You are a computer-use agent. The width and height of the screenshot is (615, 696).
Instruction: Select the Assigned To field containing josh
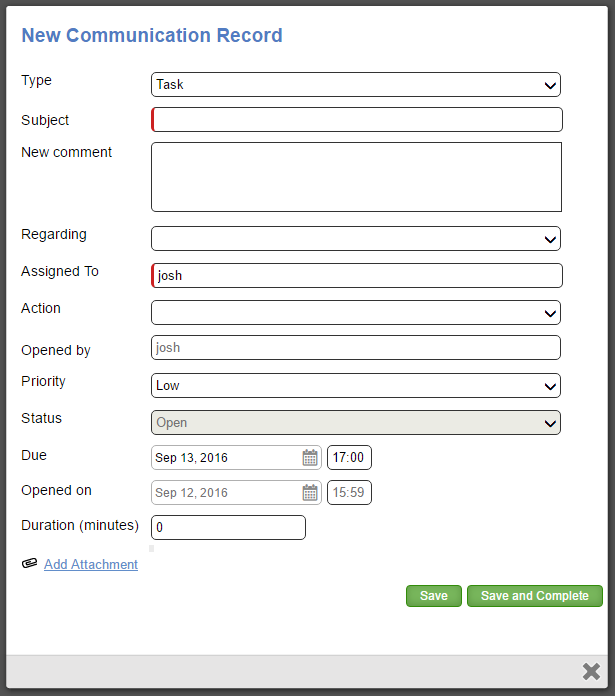(x=357, y=276)
